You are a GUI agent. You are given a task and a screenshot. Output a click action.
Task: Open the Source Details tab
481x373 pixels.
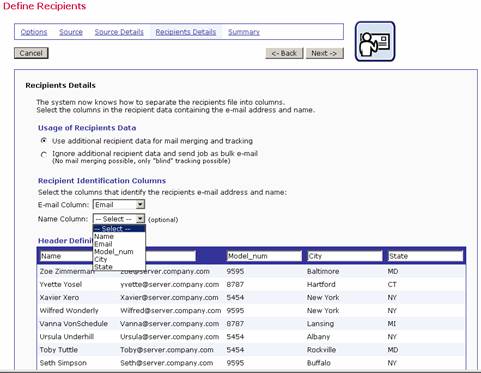click(x=119, y=32)
